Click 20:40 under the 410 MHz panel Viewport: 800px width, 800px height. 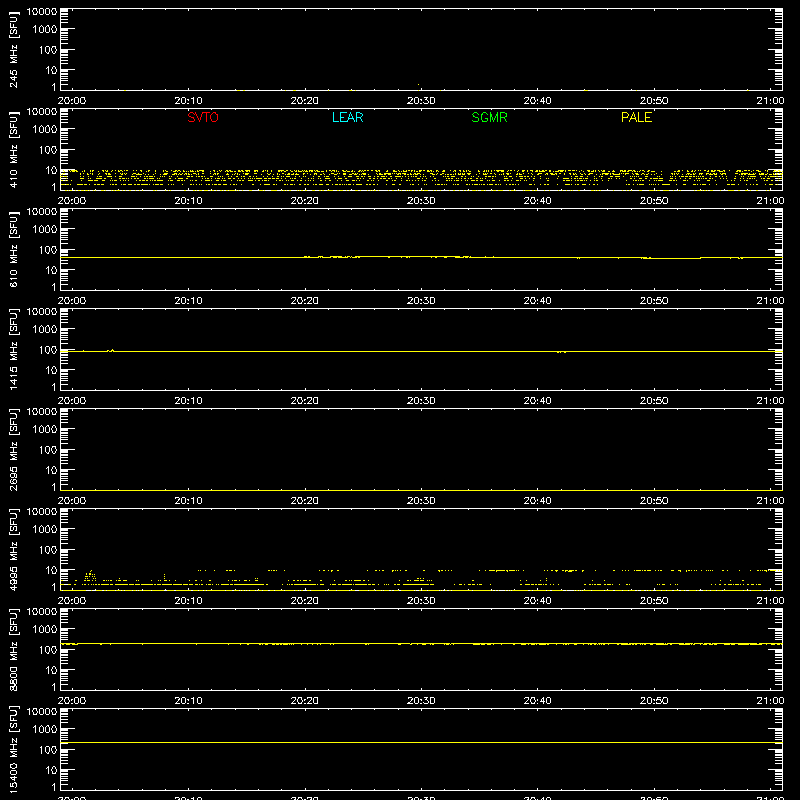[537, 201]
